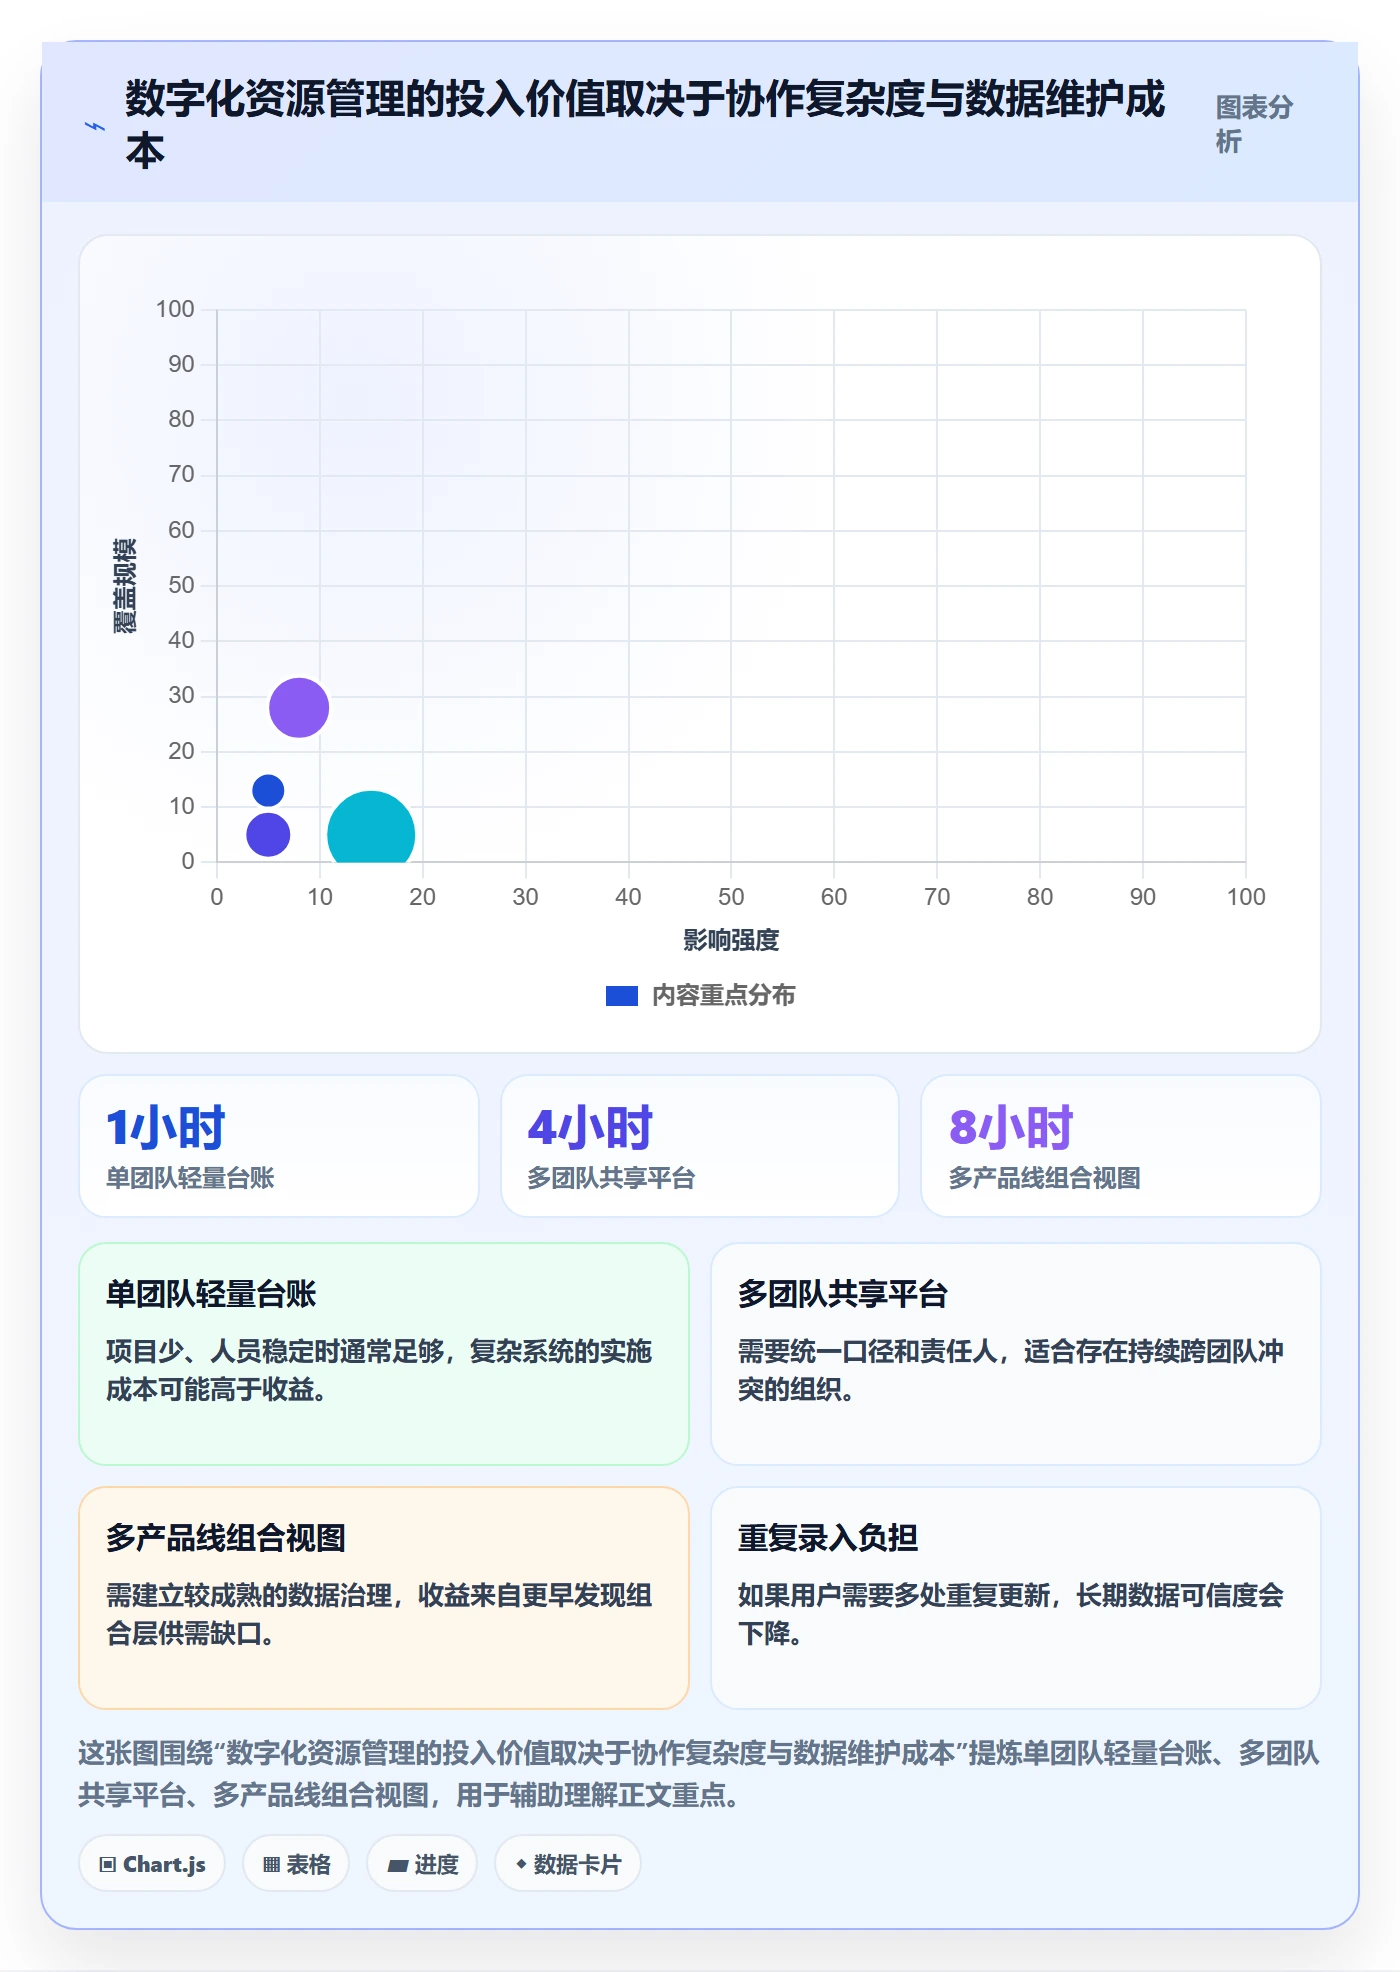Select the large cyan bubble in the chart

(x=371, y=827)
